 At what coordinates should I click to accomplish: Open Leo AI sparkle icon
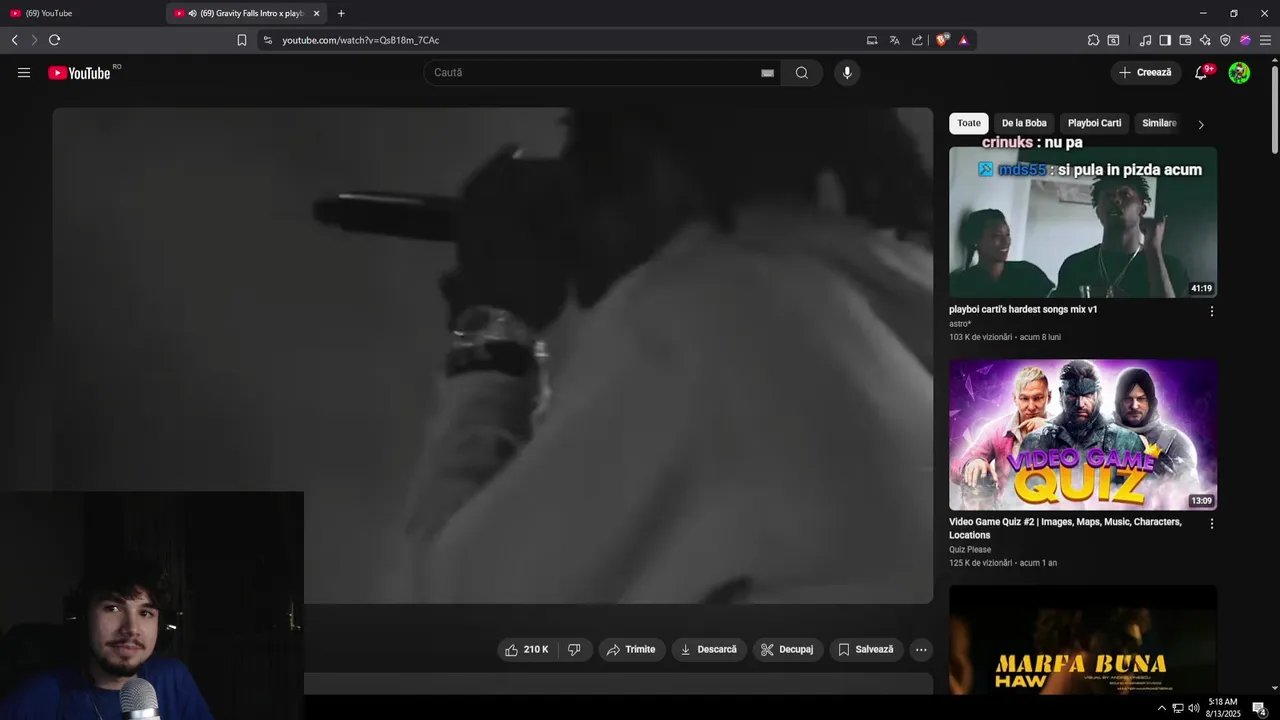point(1205,40)
